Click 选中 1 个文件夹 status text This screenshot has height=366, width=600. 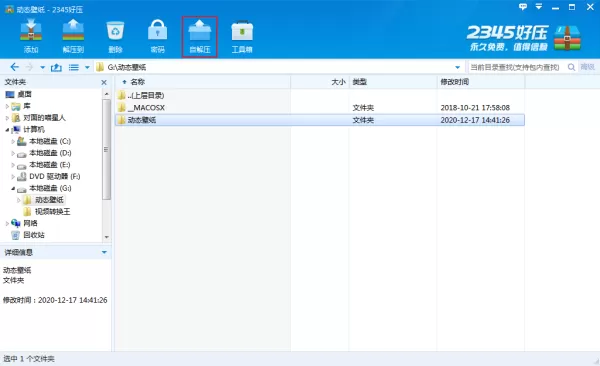pyautogui.click(x=29, y=359)
